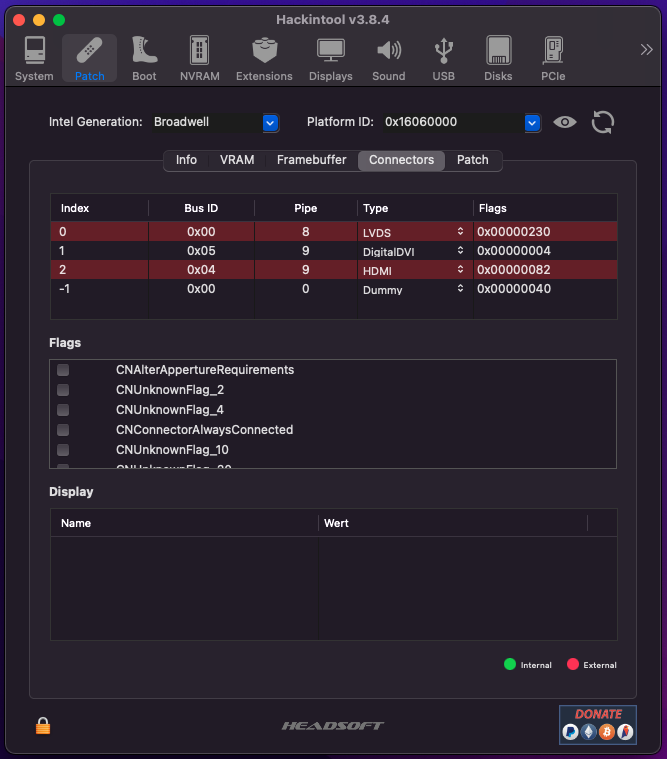667x759 pixels.
Task: Open the Intel Generation dropdown
Action: [270, 123]
